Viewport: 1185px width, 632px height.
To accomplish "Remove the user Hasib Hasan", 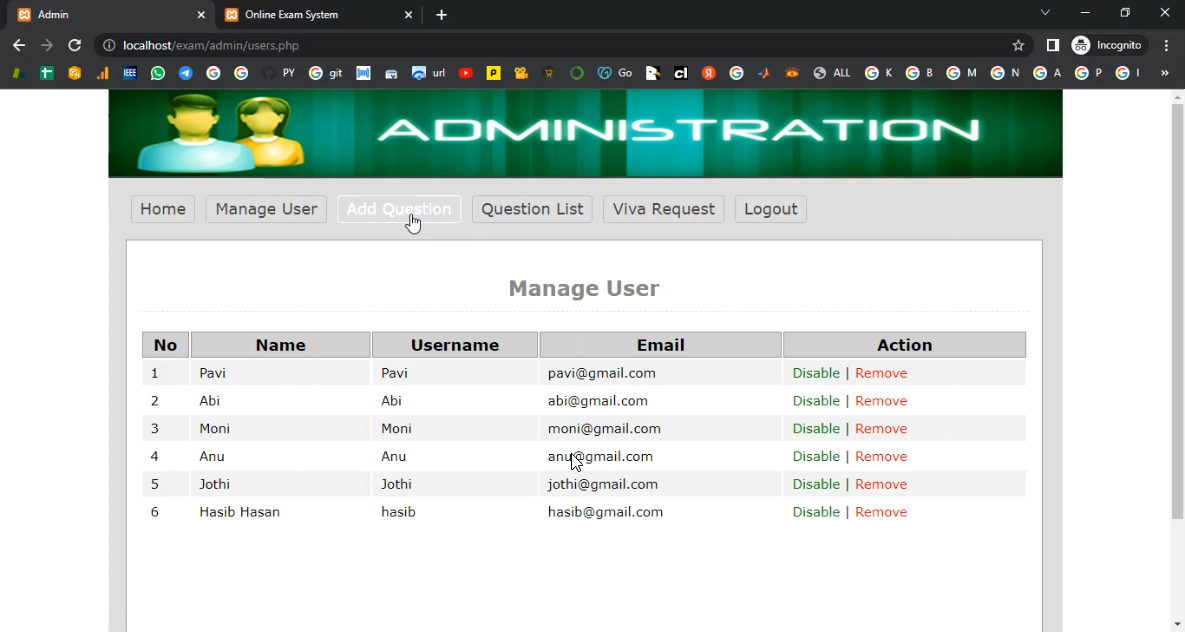I will coord(881,512).
